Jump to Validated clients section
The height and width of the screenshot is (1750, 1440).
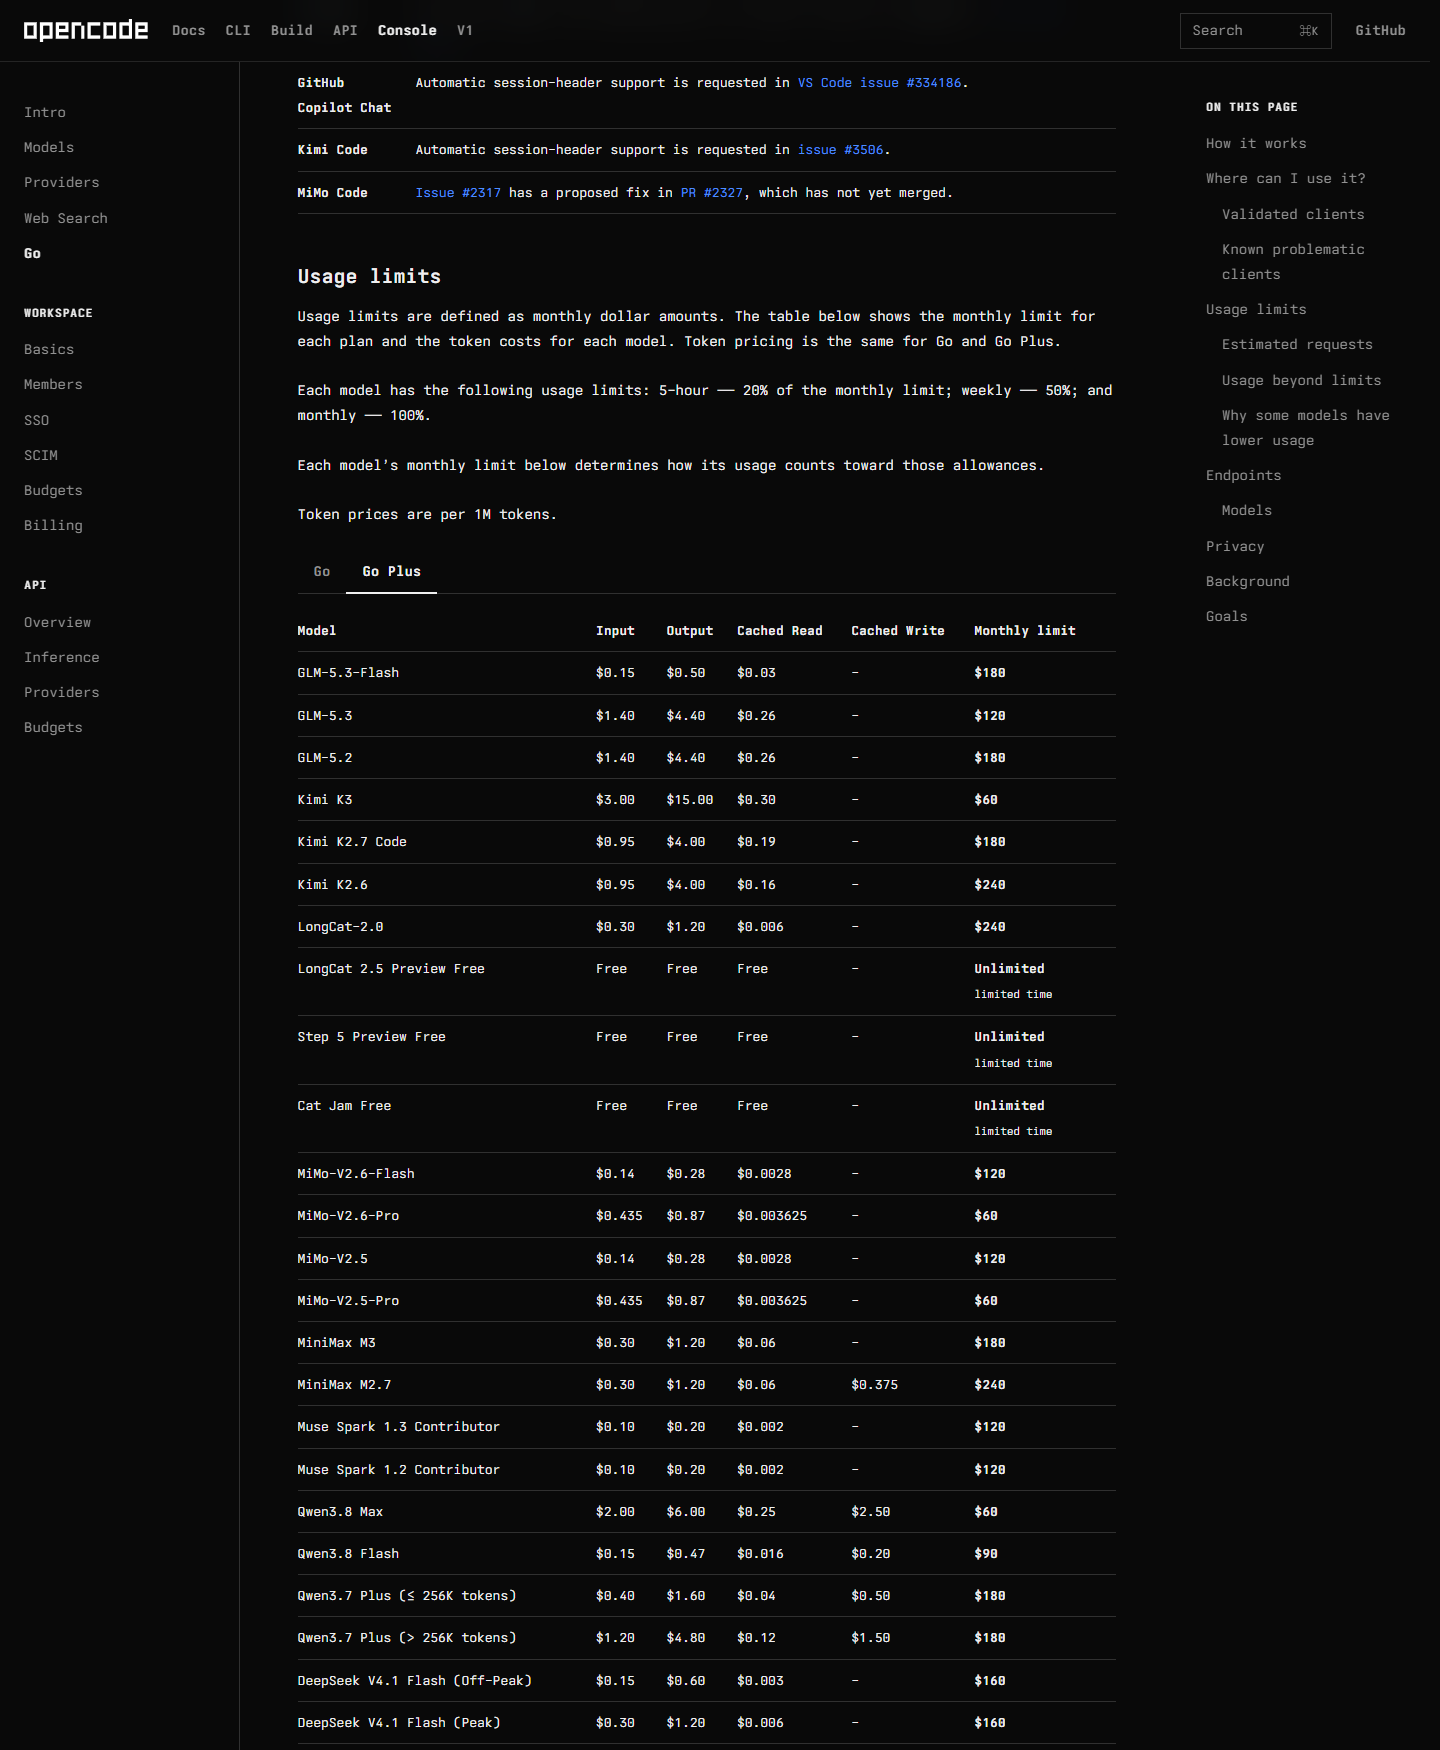pos(1293,215)
